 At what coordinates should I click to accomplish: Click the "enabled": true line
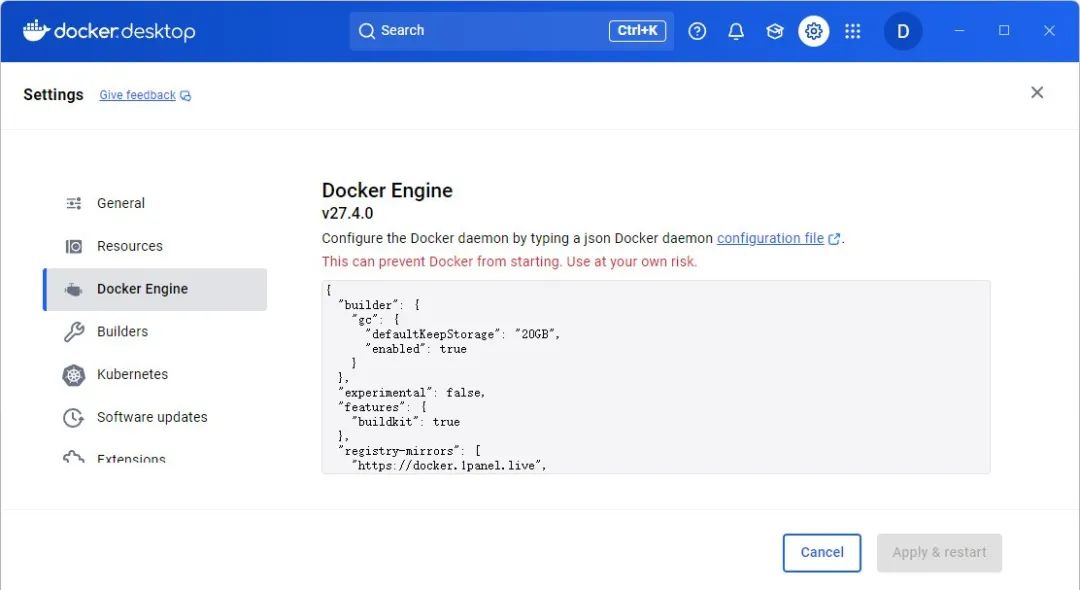coord(415,349)
